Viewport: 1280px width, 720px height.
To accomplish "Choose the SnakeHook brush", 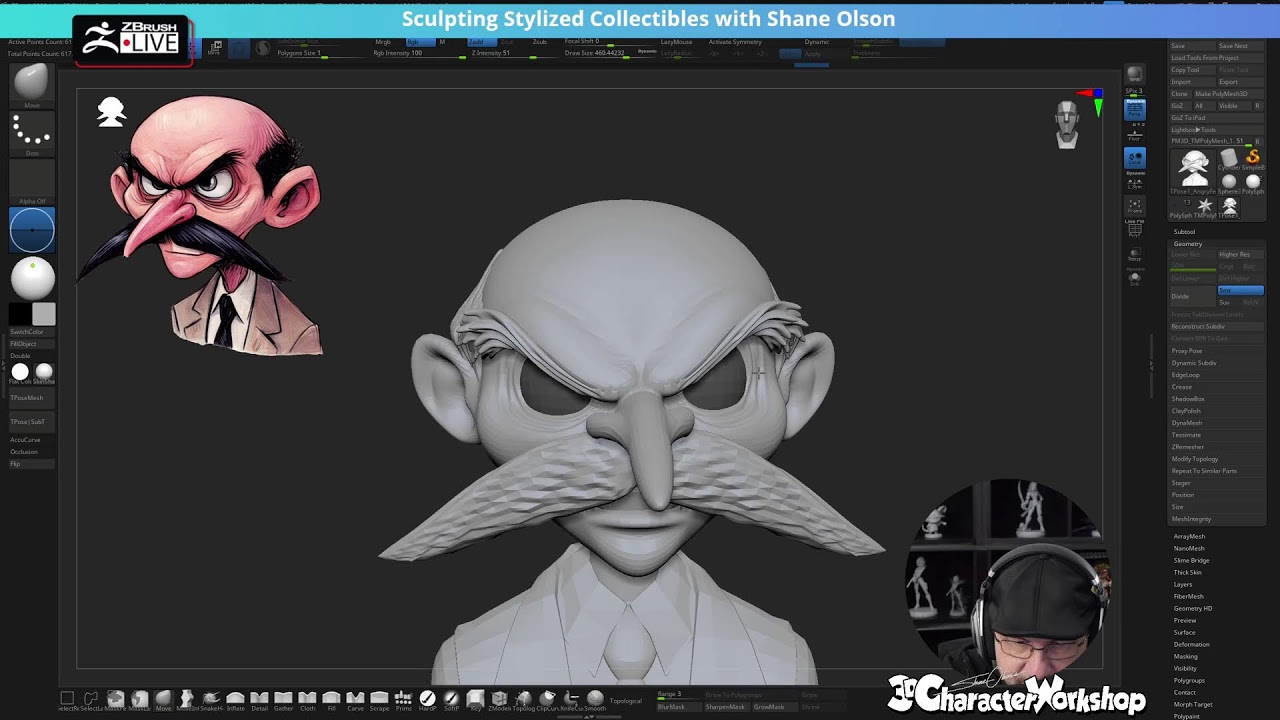I will click(x=211, y=699).
